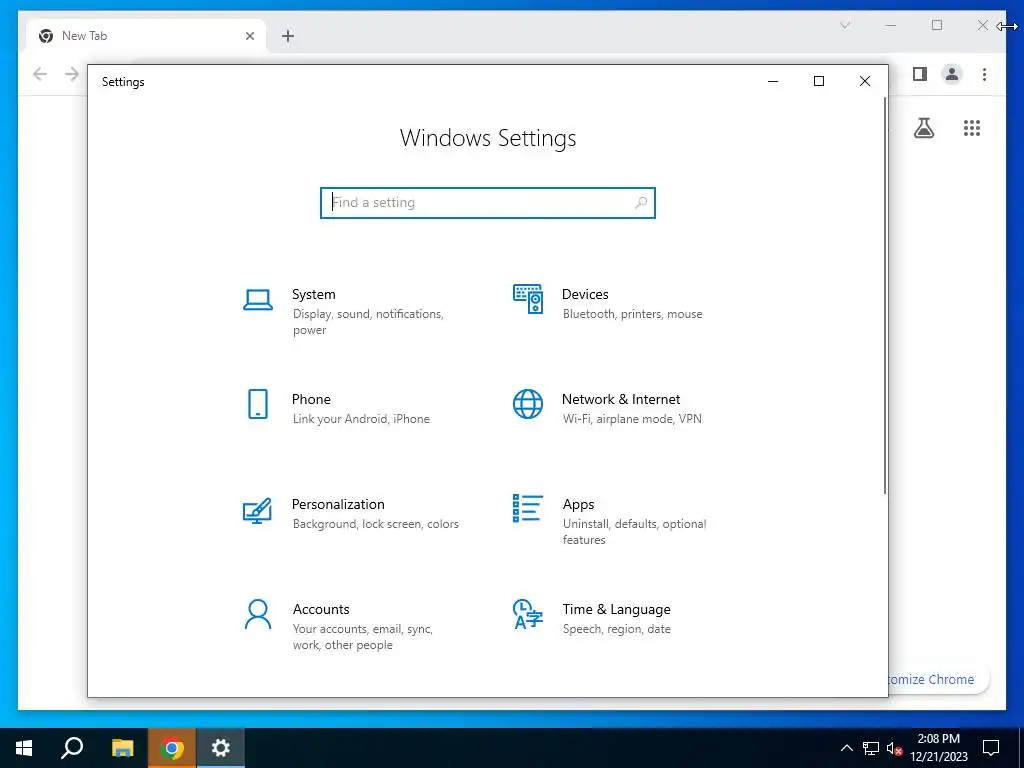
Task: Open Chrome Labs flask icon
Action: [x=923, y=128]
